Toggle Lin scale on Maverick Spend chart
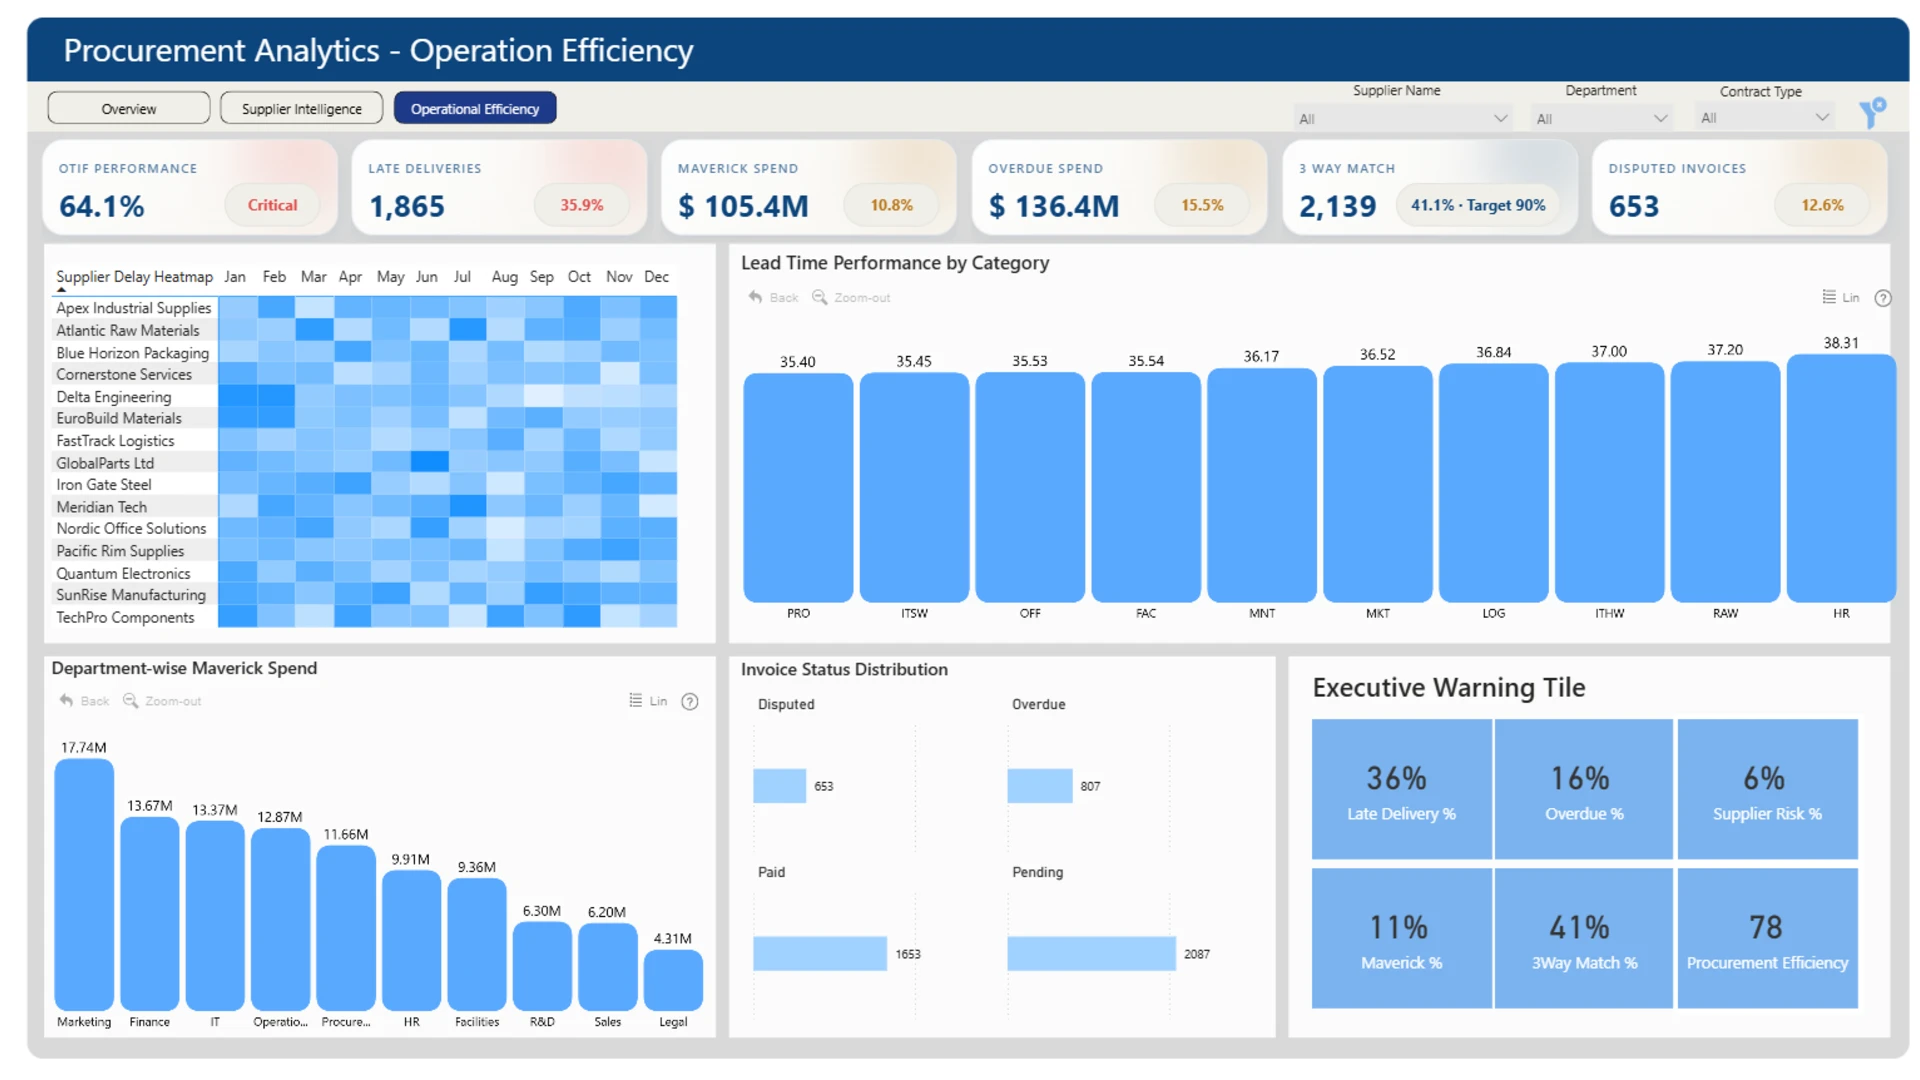Viewport: 1920px width, 1080px height. coord(648,701)
